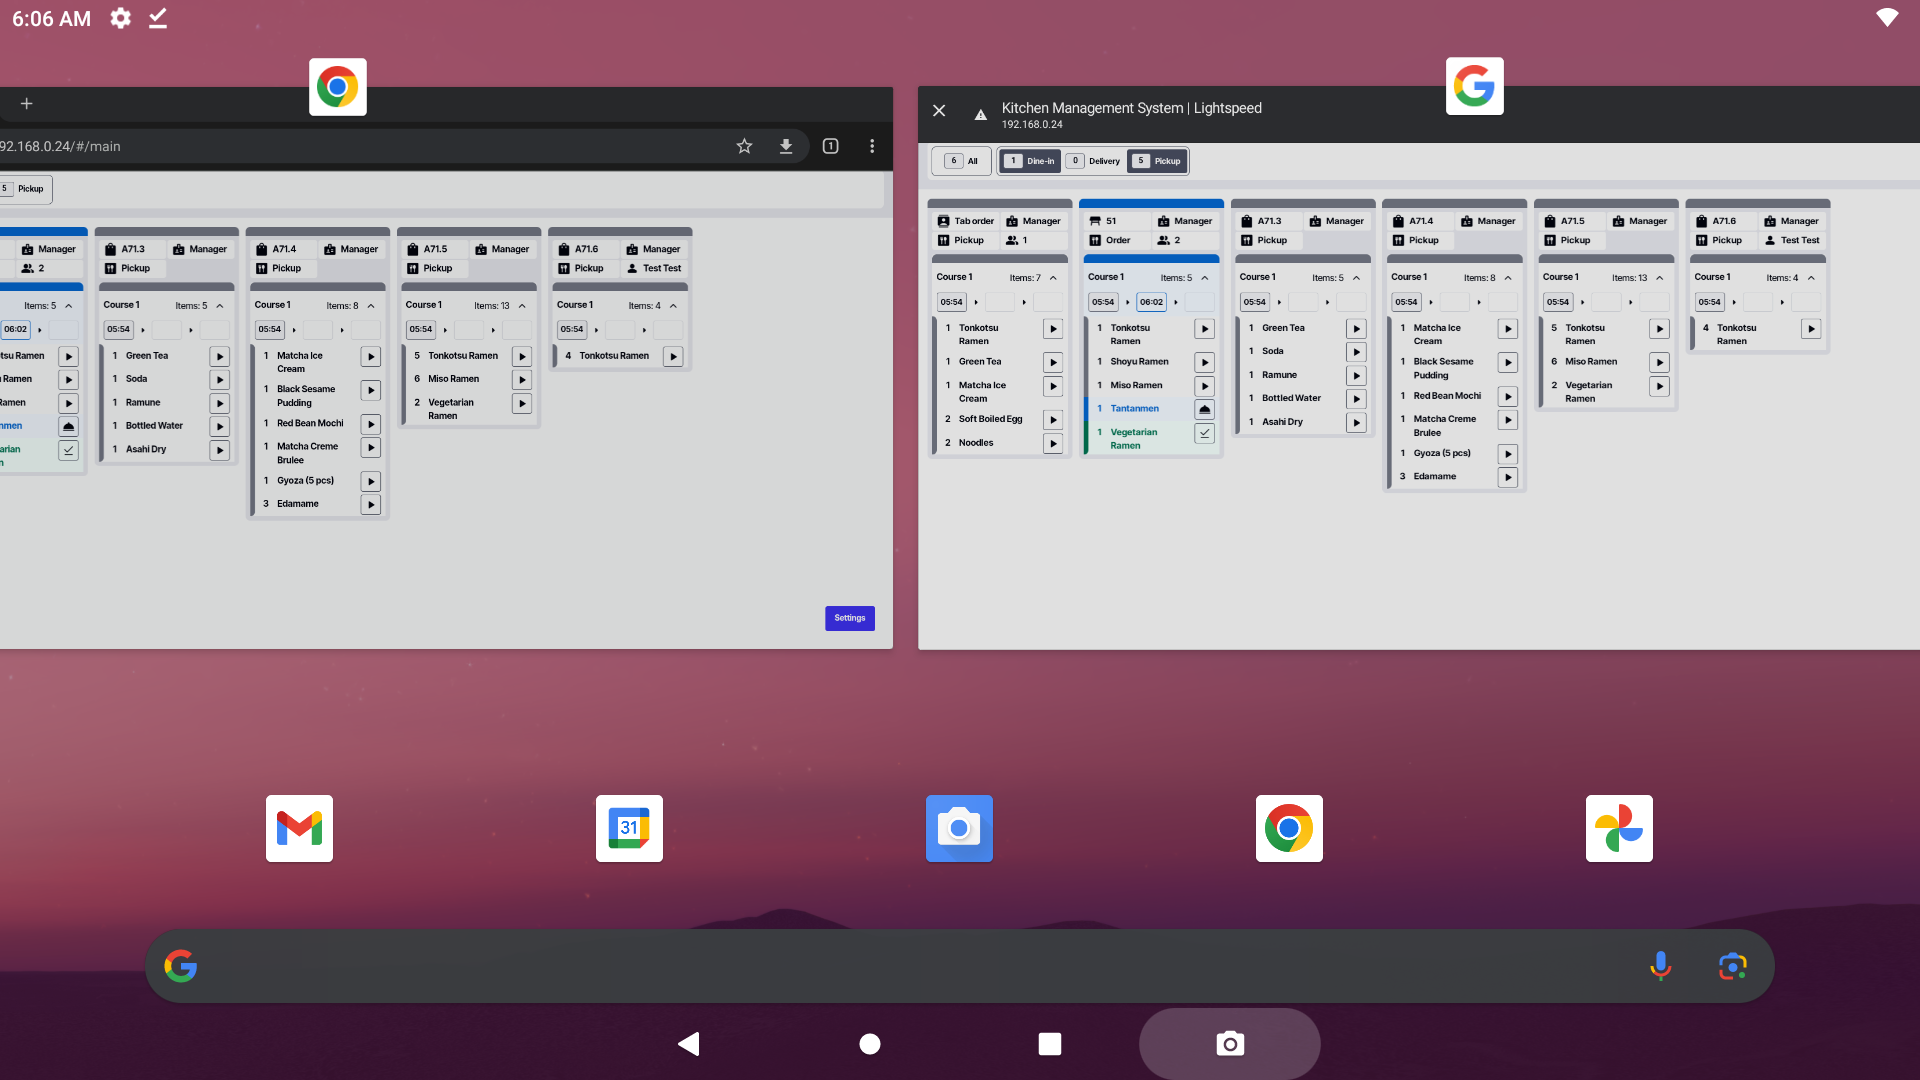Filter orders by the Dine-in tab
This screenshot has height=1080, width=1920.
(1030, 161)
